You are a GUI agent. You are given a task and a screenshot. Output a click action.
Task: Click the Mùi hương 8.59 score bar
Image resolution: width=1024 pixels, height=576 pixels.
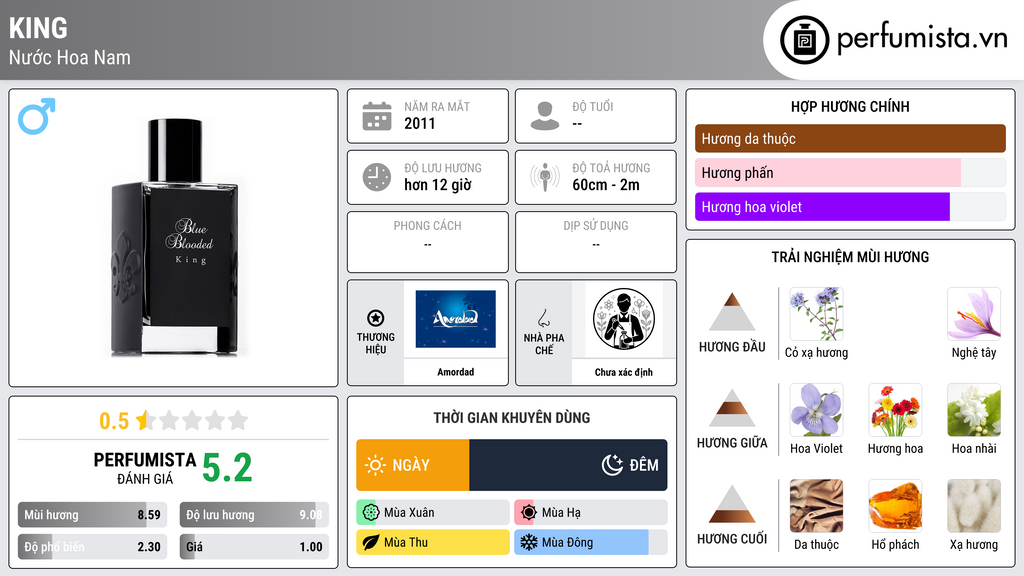pos(92,515)
